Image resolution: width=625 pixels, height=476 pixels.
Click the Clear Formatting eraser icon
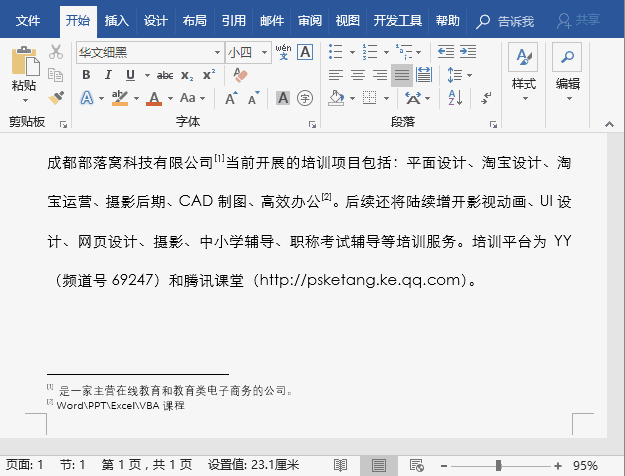[x=240, y=75]
